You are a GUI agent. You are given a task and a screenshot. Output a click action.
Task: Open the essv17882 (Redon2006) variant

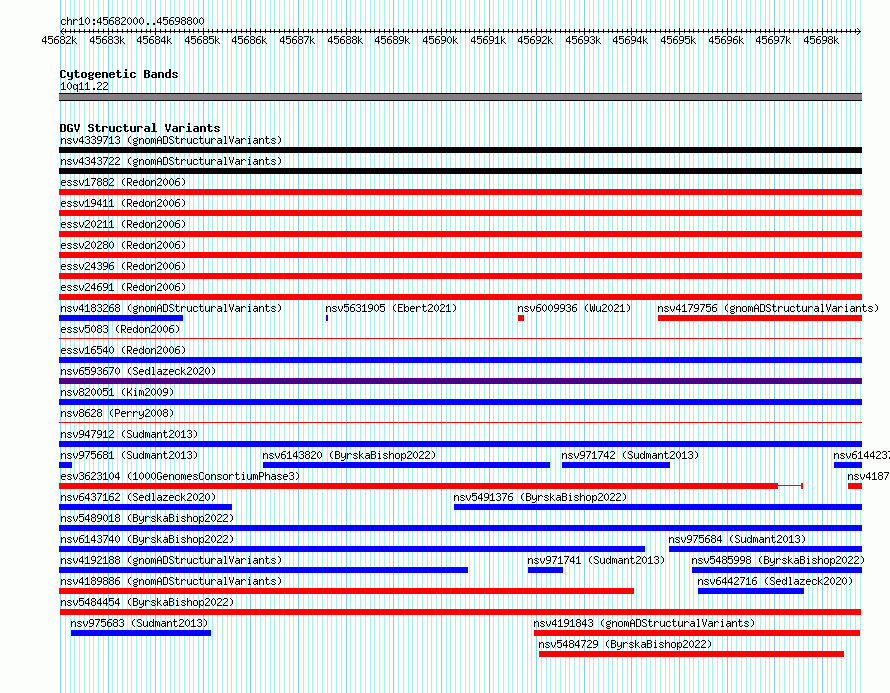click(123, 182)
